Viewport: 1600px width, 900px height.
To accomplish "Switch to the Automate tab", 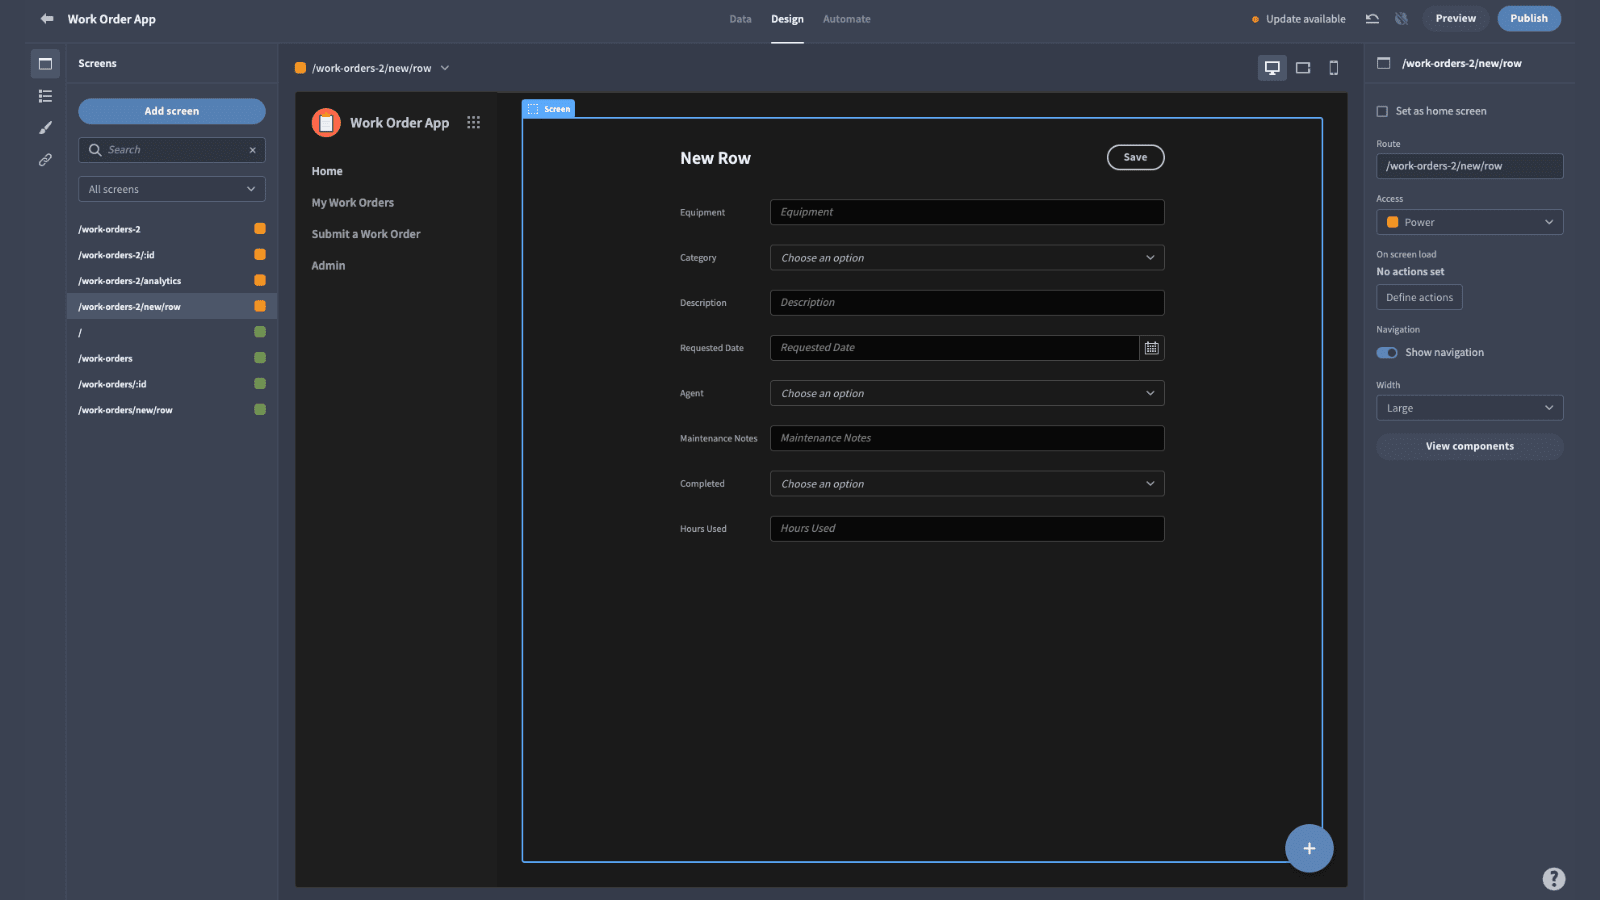I will coord(846,19).
